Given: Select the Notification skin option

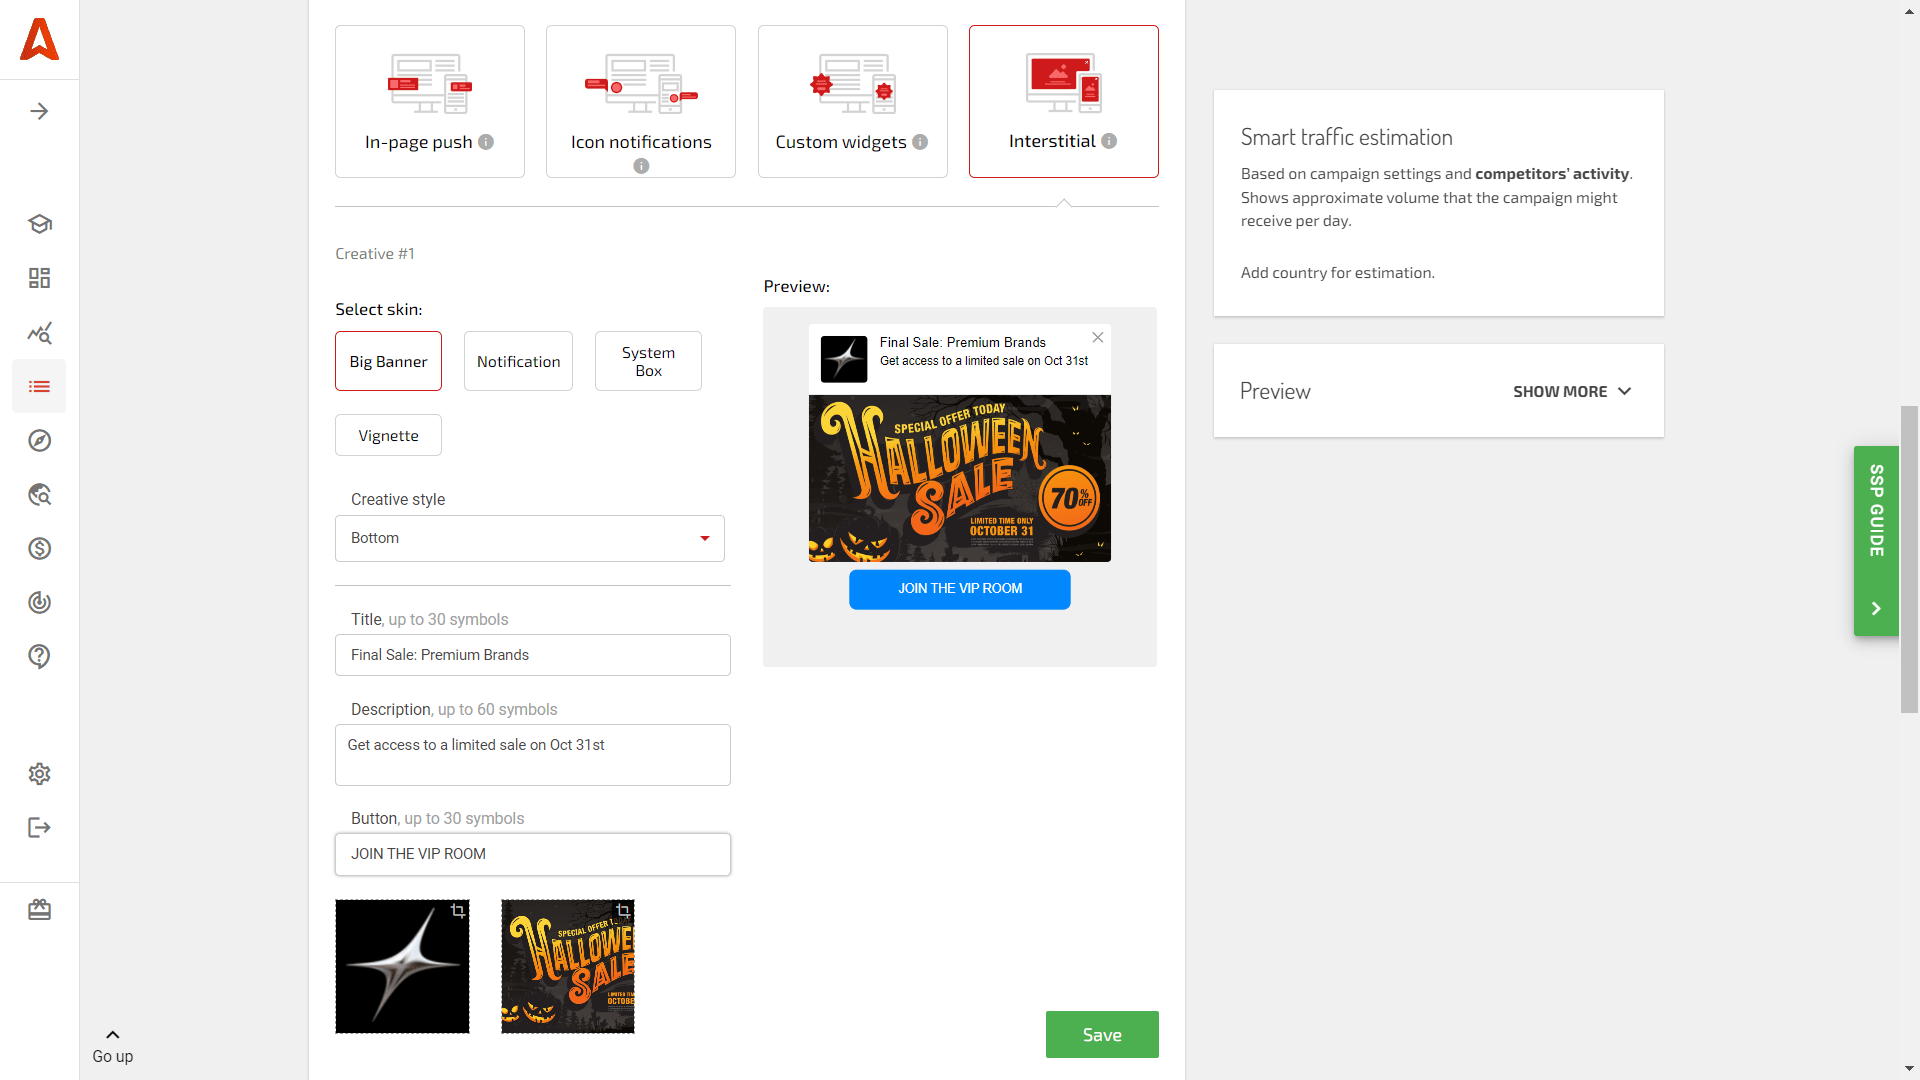Looking at the screenshot, I should (517, 361).
